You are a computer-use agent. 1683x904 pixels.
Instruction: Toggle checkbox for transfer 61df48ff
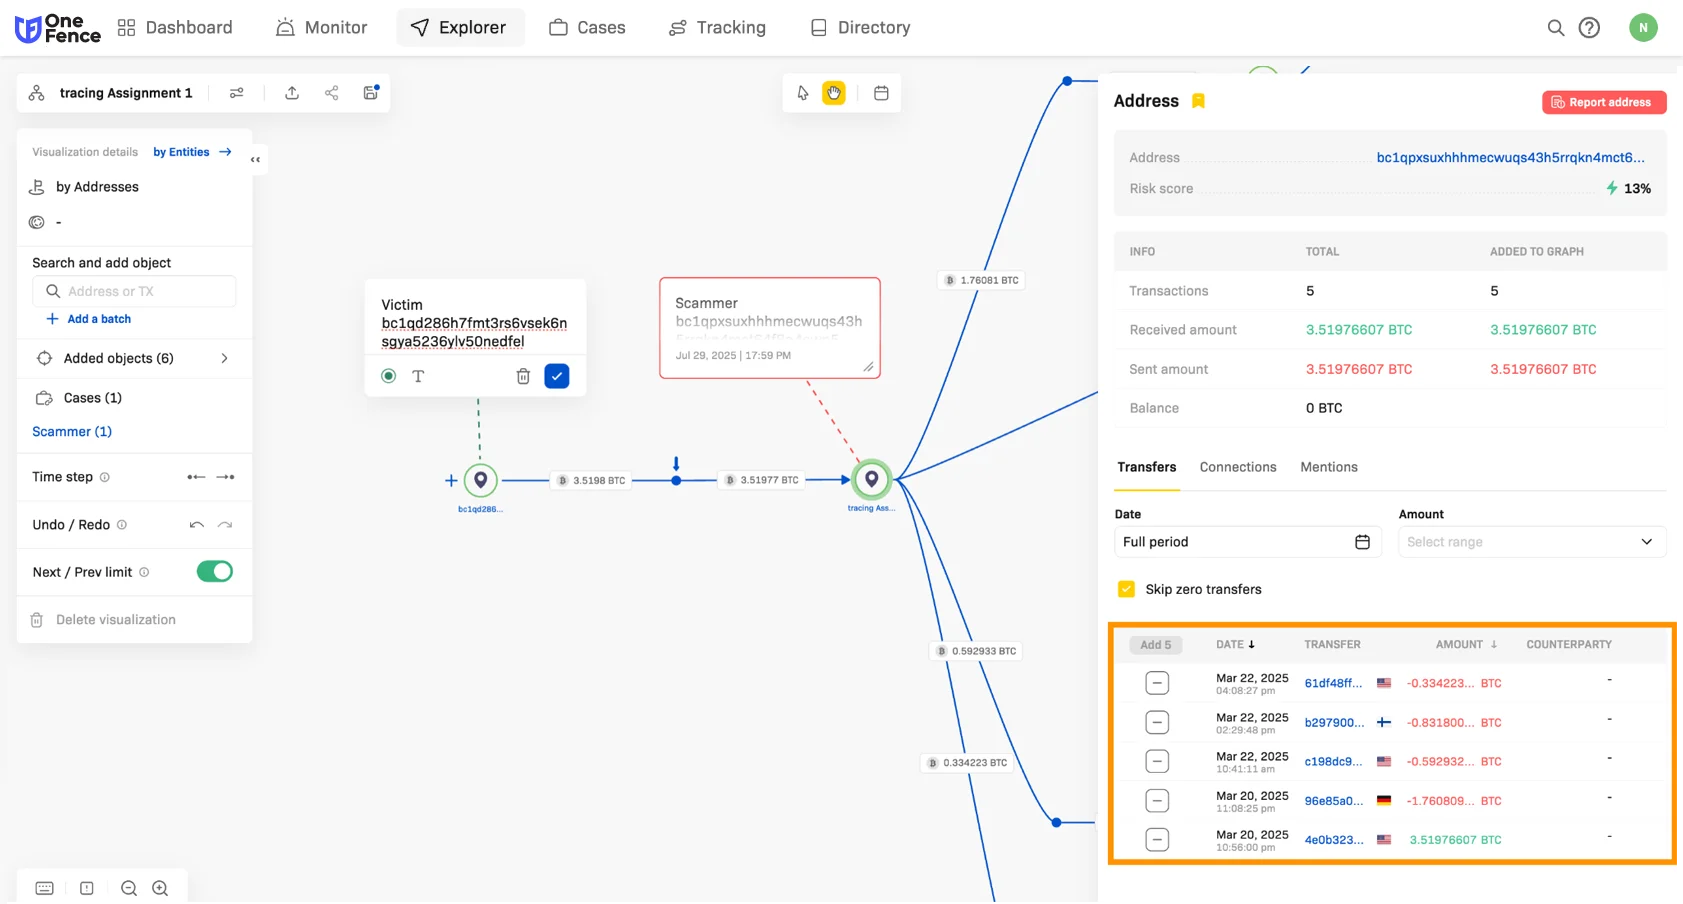(x=1157, y=683)
